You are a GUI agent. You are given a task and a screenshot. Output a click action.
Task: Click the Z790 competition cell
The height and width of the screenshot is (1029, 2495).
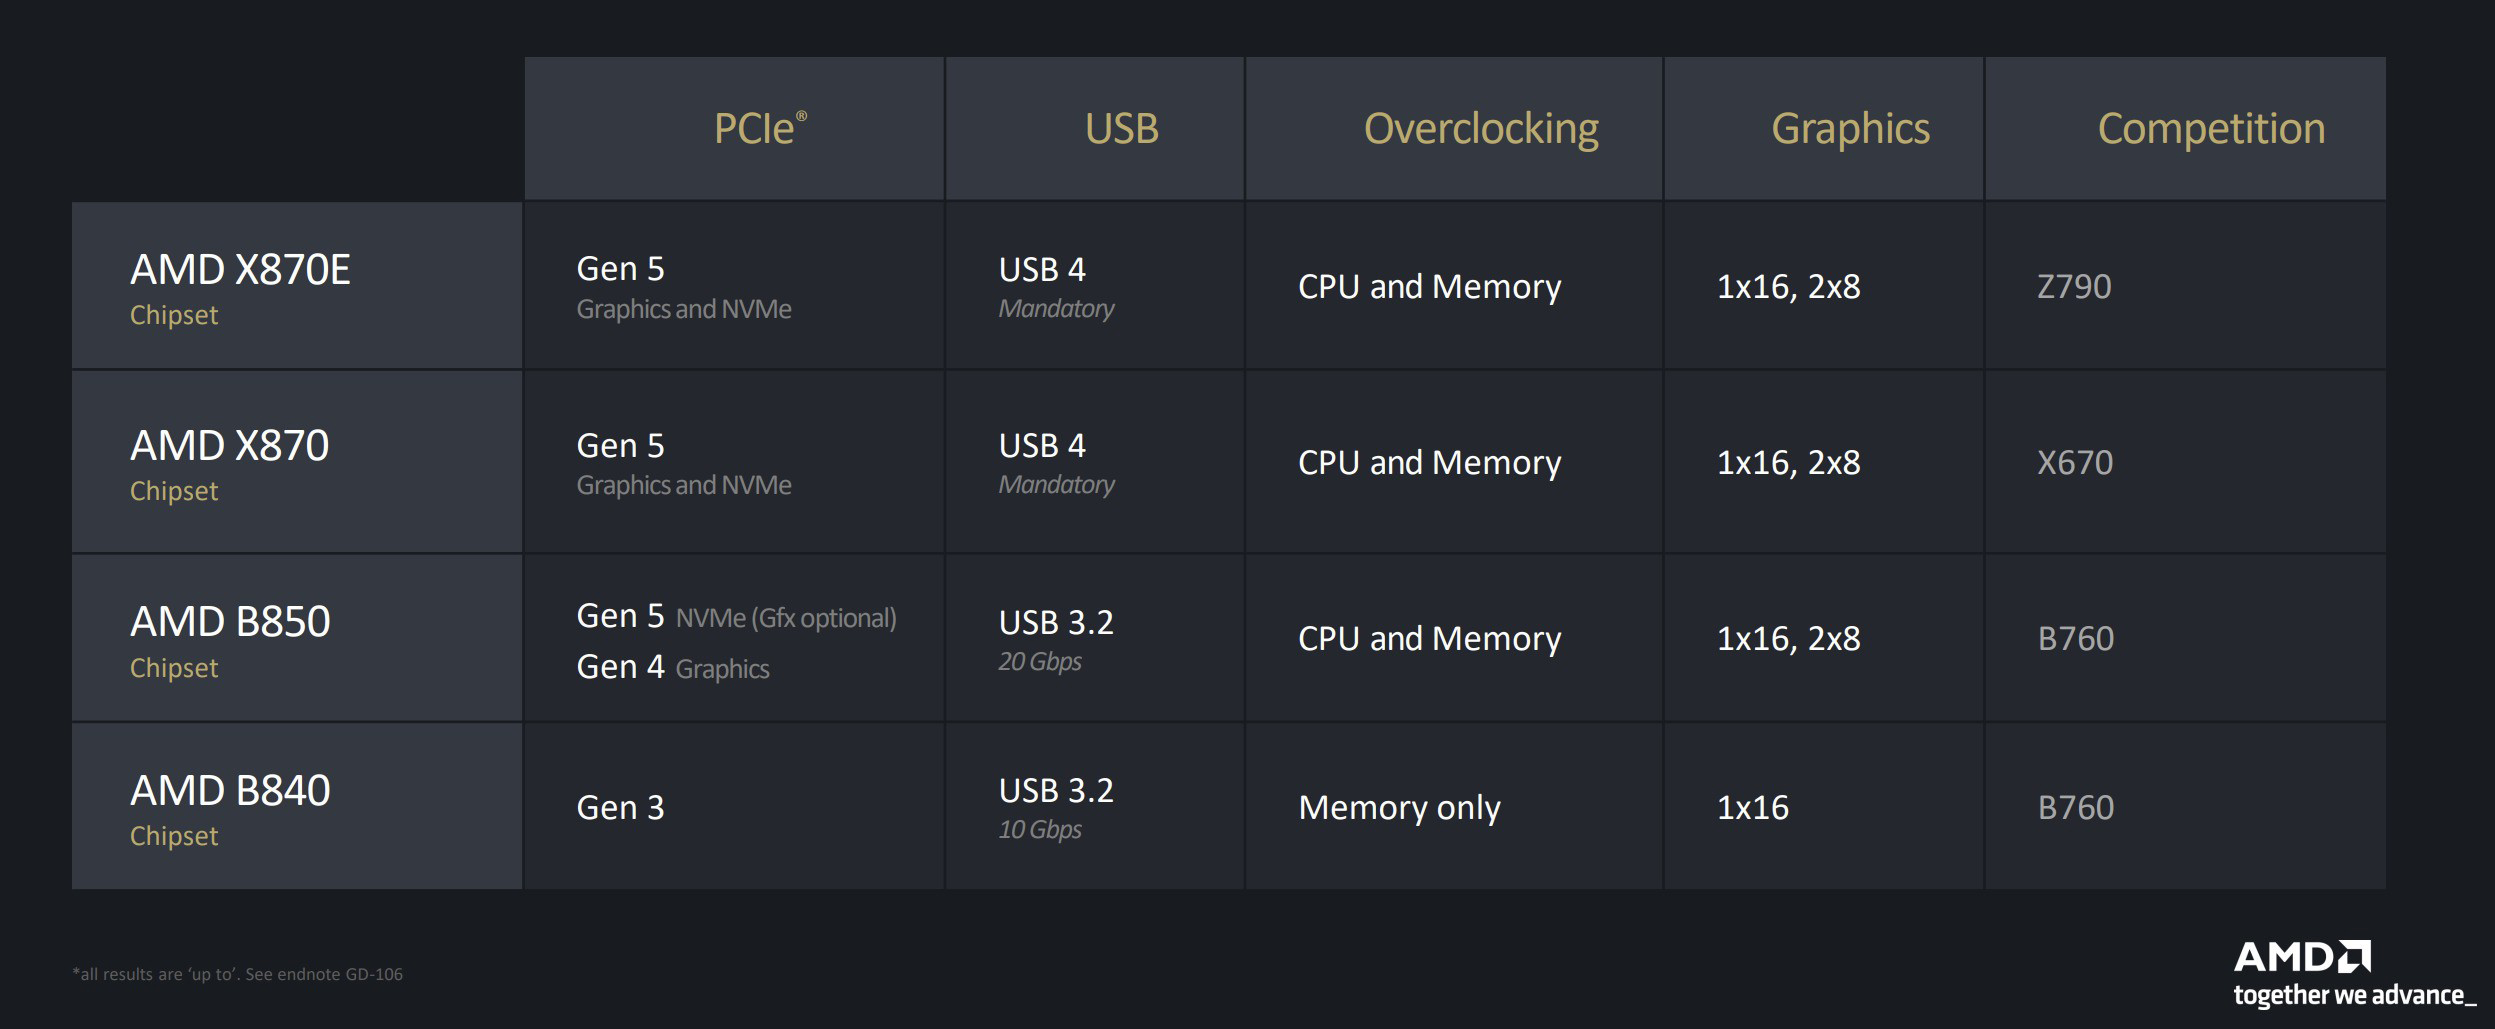[x=2186, y=286]
